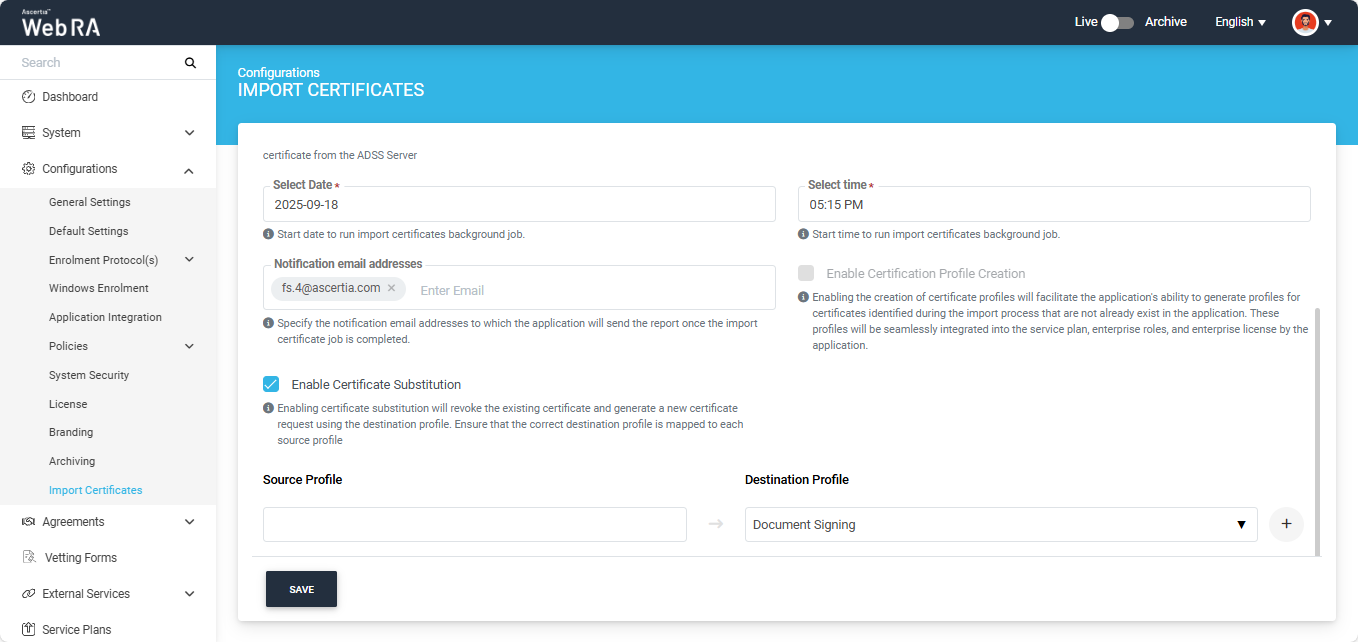Viewport: 1358px width, 642px height.
Task: Open the English language dropdown
Action: [x=1240, y=22]
